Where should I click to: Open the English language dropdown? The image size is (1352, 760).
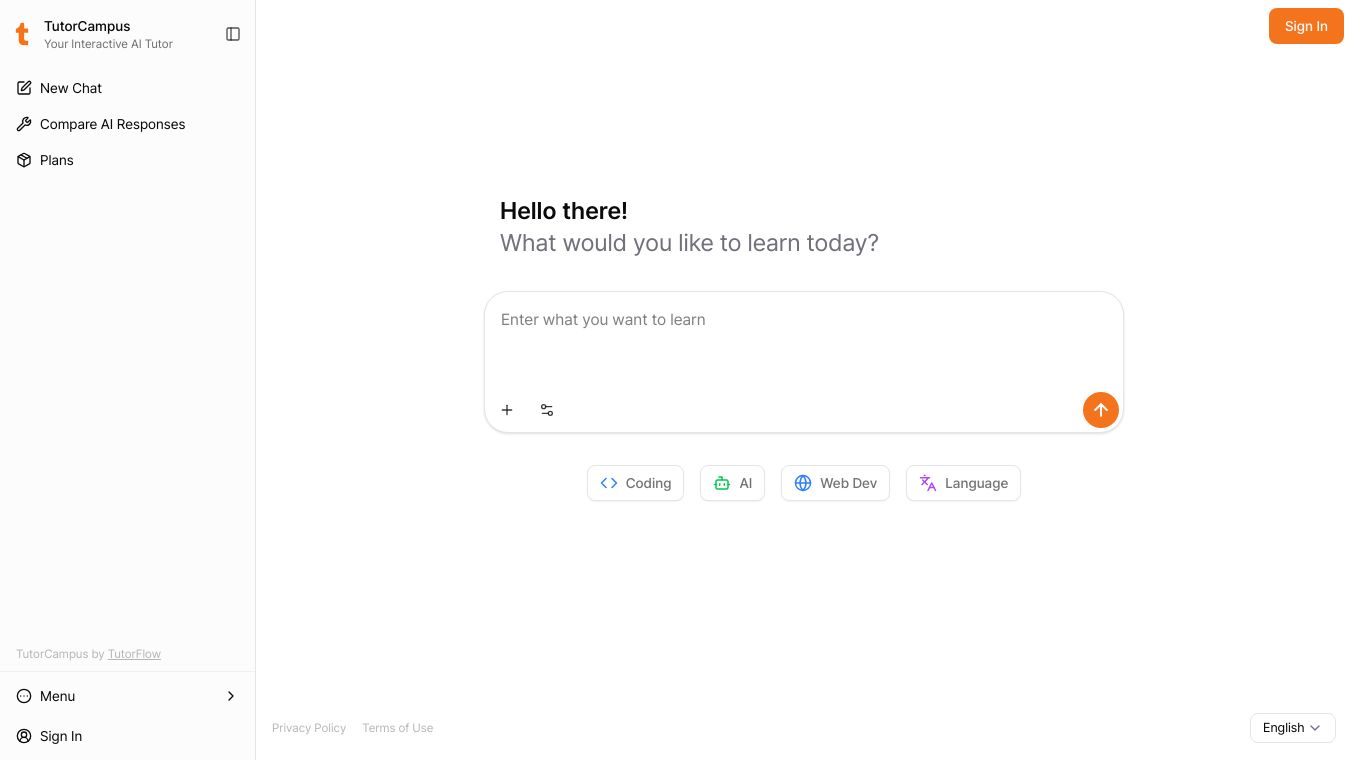pyautogui.click(x=1292, y=728)
